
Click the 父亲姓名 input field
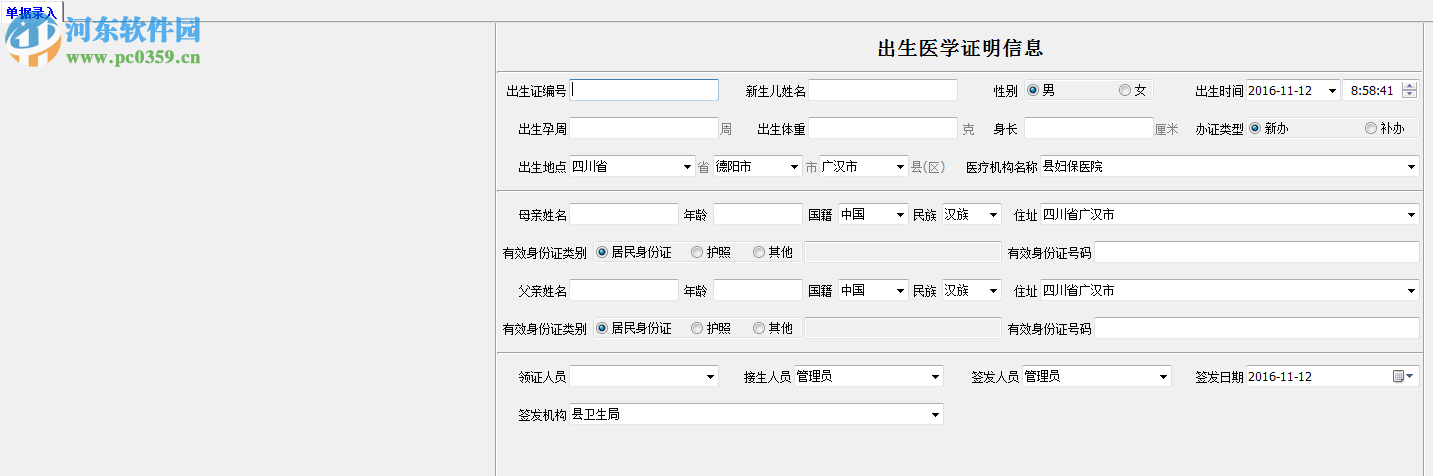(x=624, y=290)
